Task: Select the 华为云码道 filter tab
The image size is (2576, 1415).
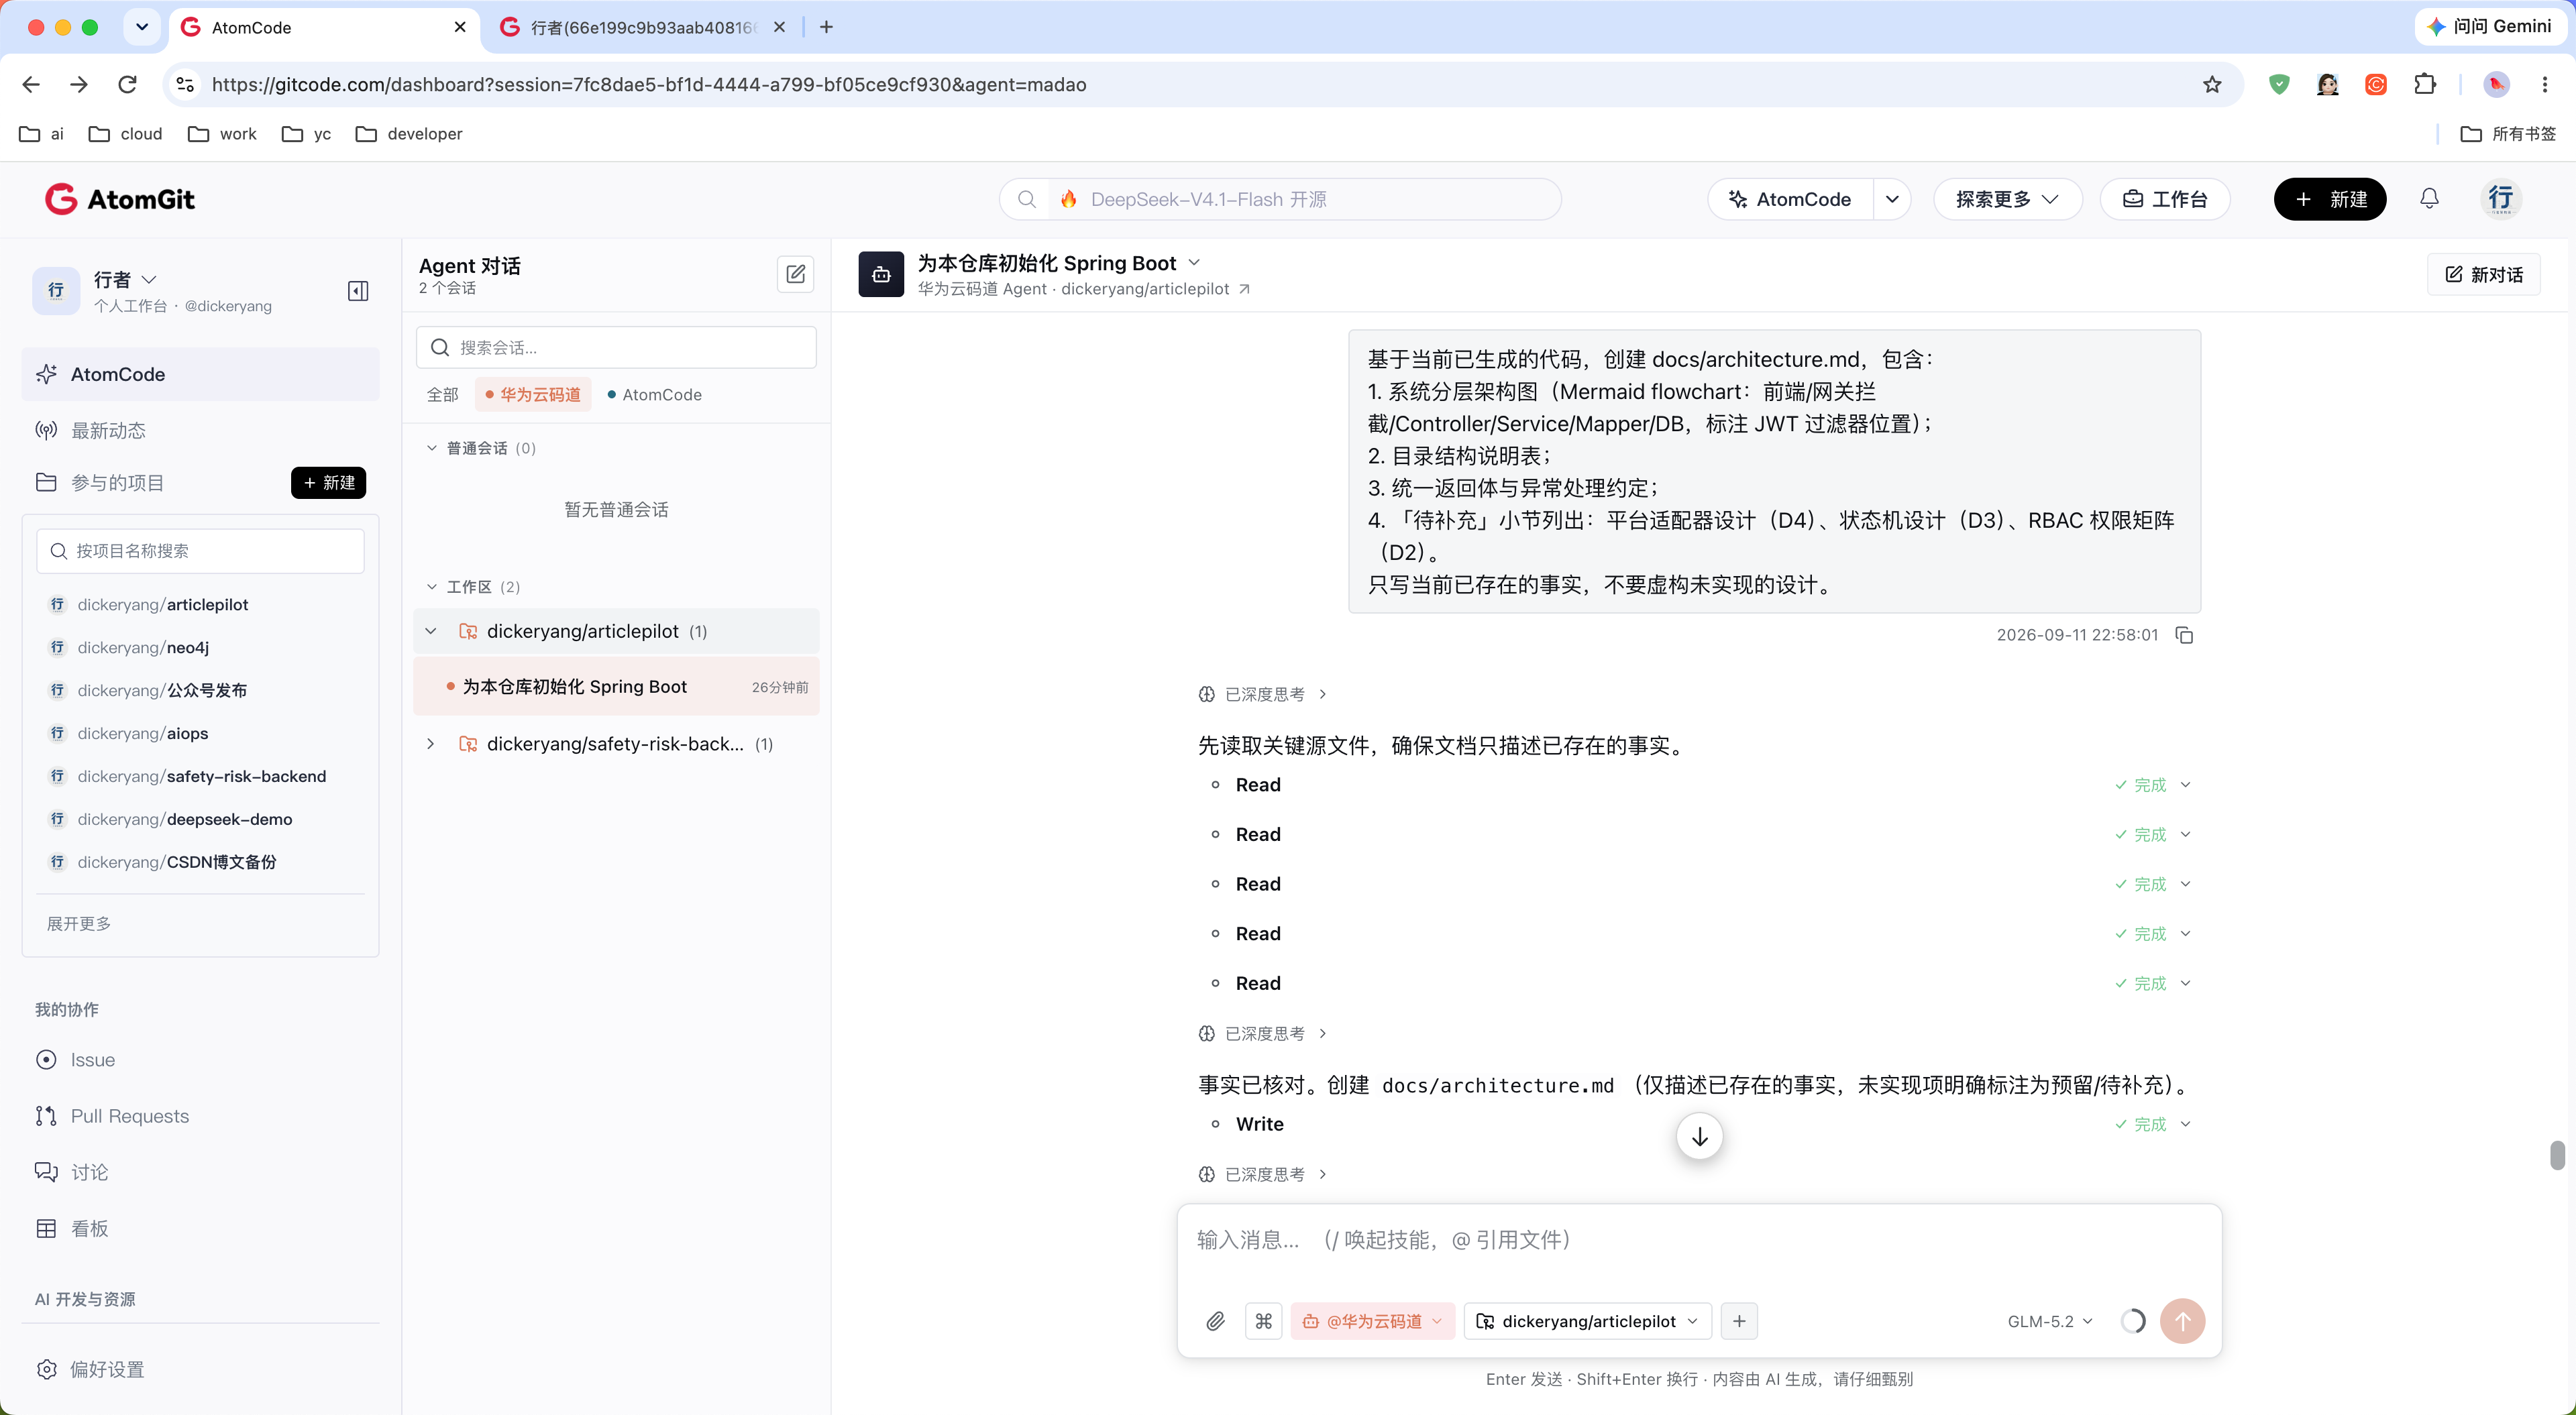Action: pos(533,394)
